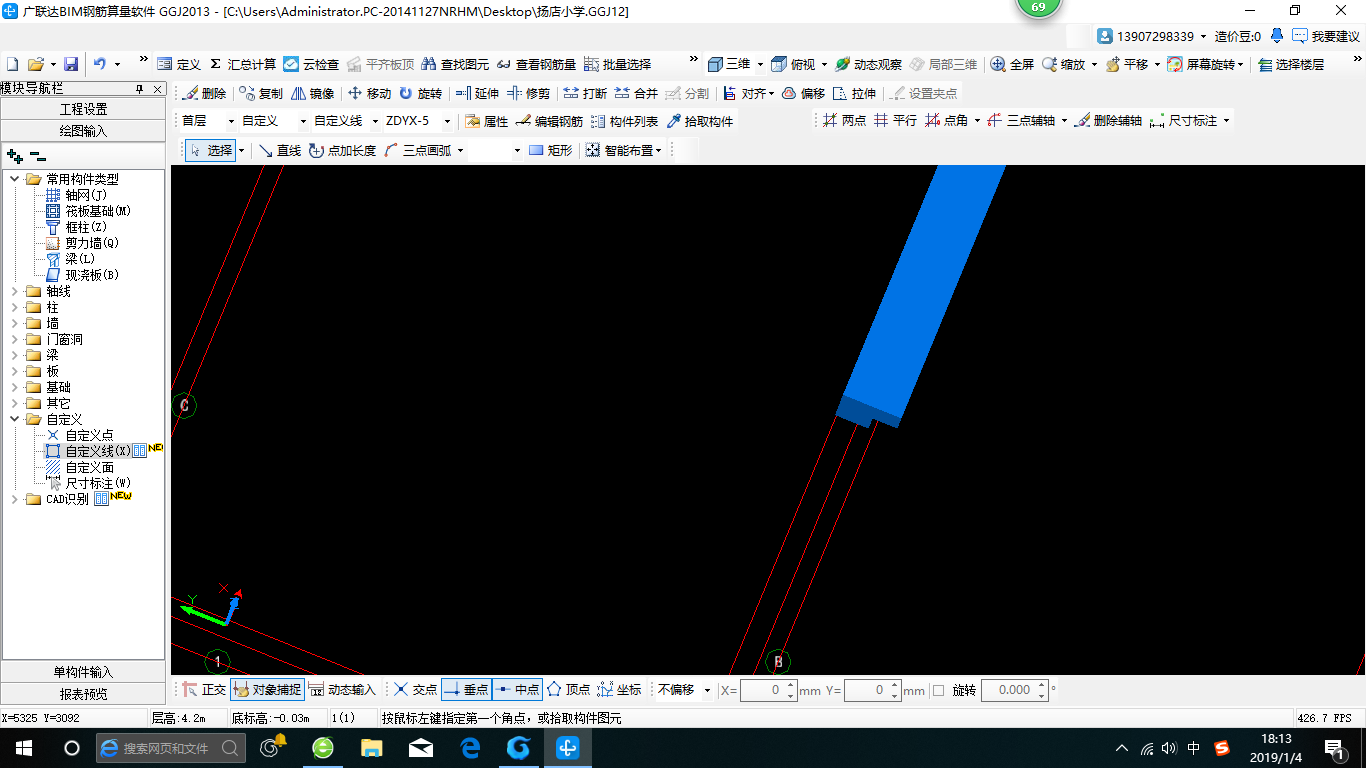Click the new file icon
Screen dimensions: 1366x768
click(x=12, y=64)
